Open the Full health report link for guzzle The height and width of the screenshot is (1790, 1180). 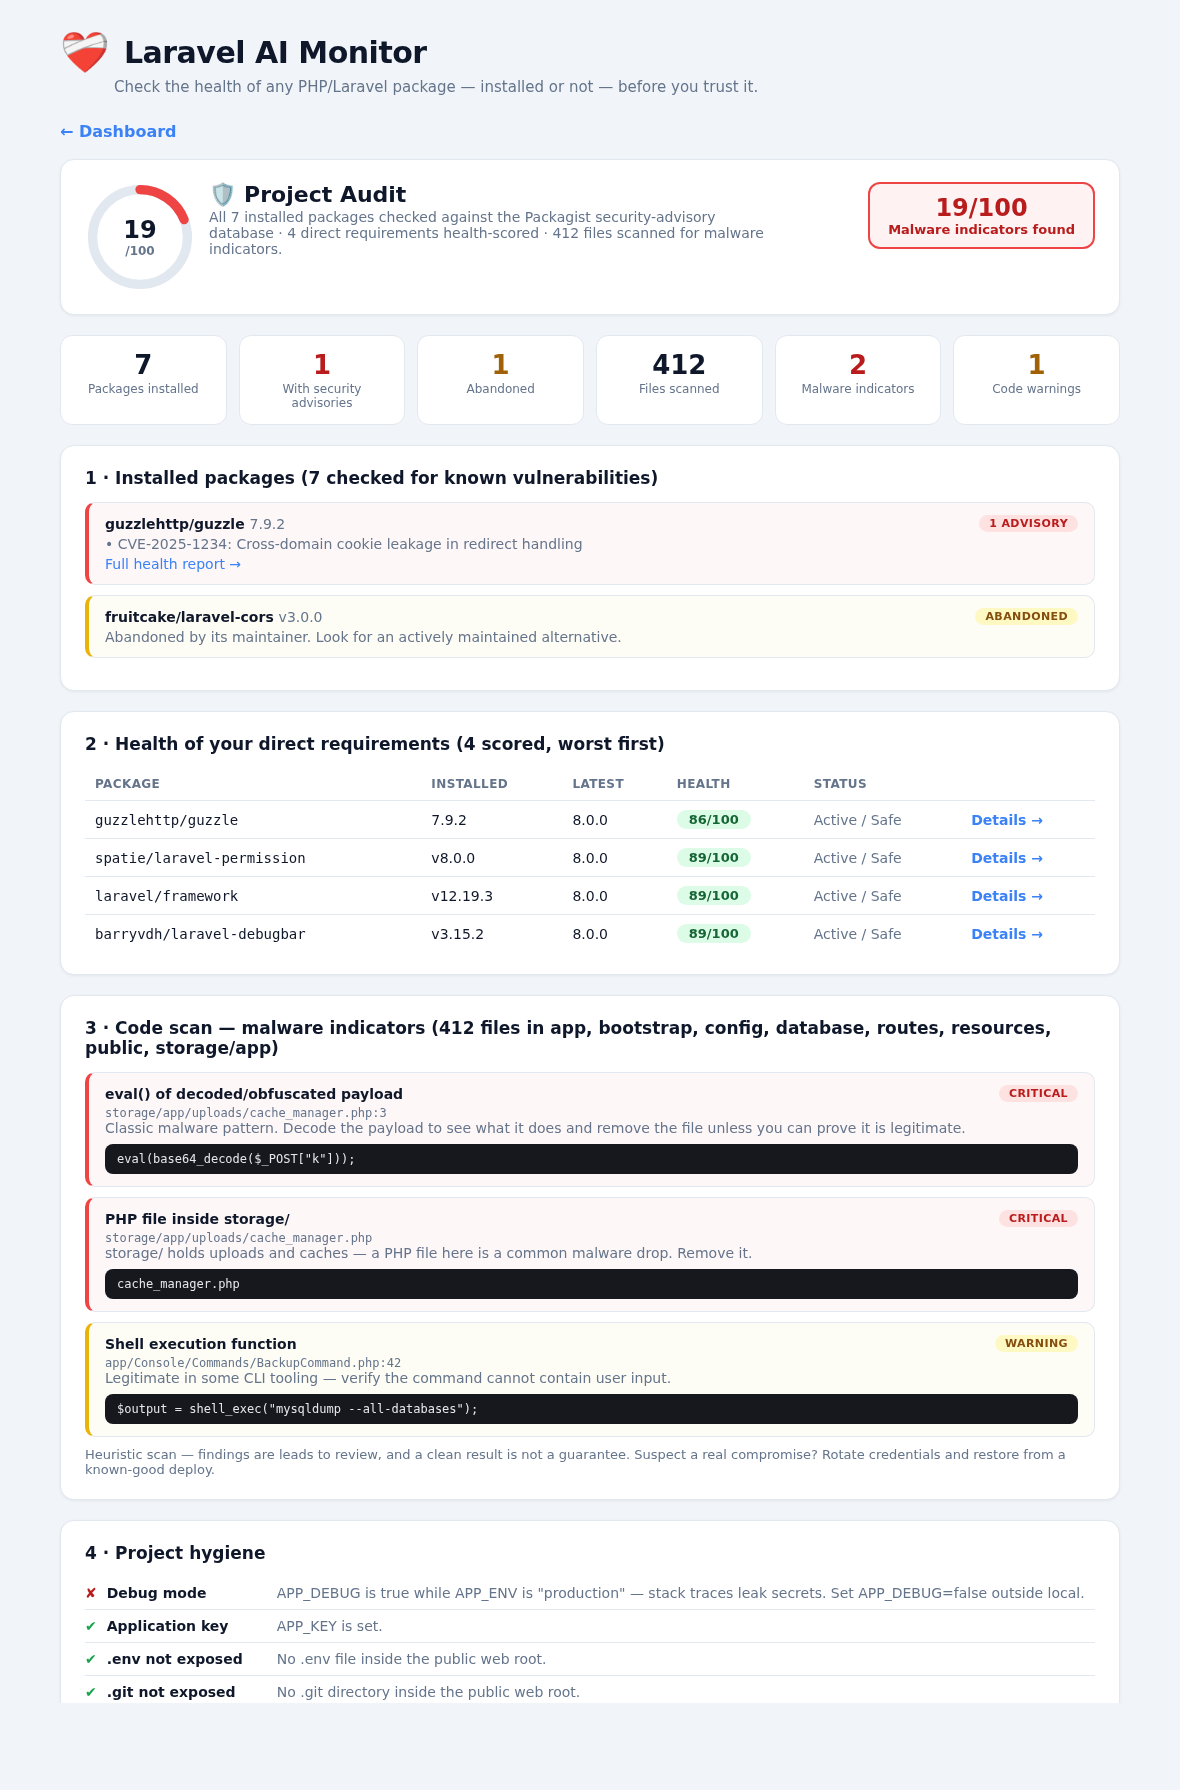point(173,564)
